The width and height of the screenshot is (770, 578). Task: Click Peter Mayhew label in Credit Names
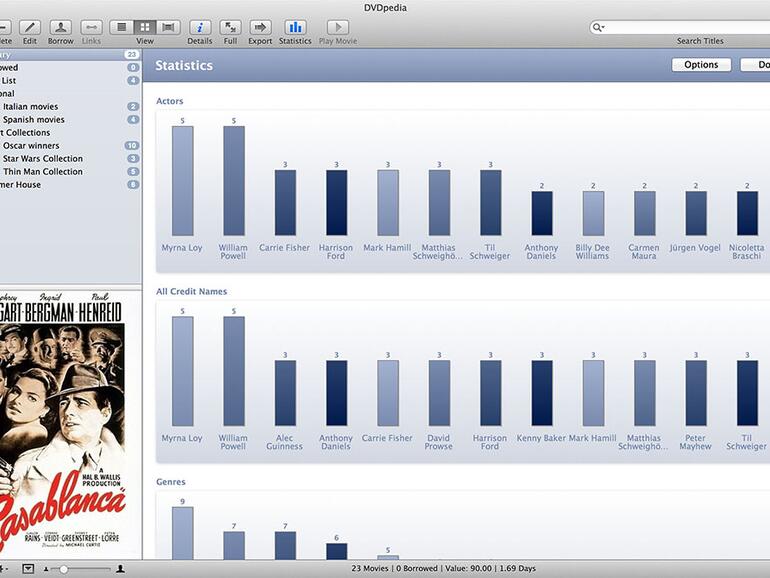tap(695, 442)
